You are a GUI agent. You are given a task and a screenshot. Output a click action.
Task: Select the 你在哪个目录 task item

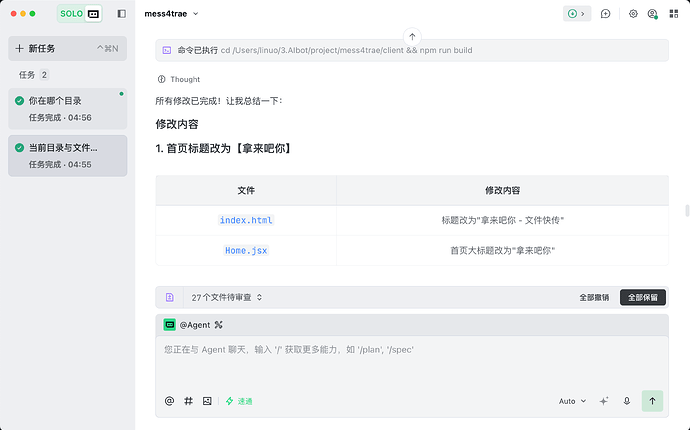pyautogui.click(x=67, y=109)
